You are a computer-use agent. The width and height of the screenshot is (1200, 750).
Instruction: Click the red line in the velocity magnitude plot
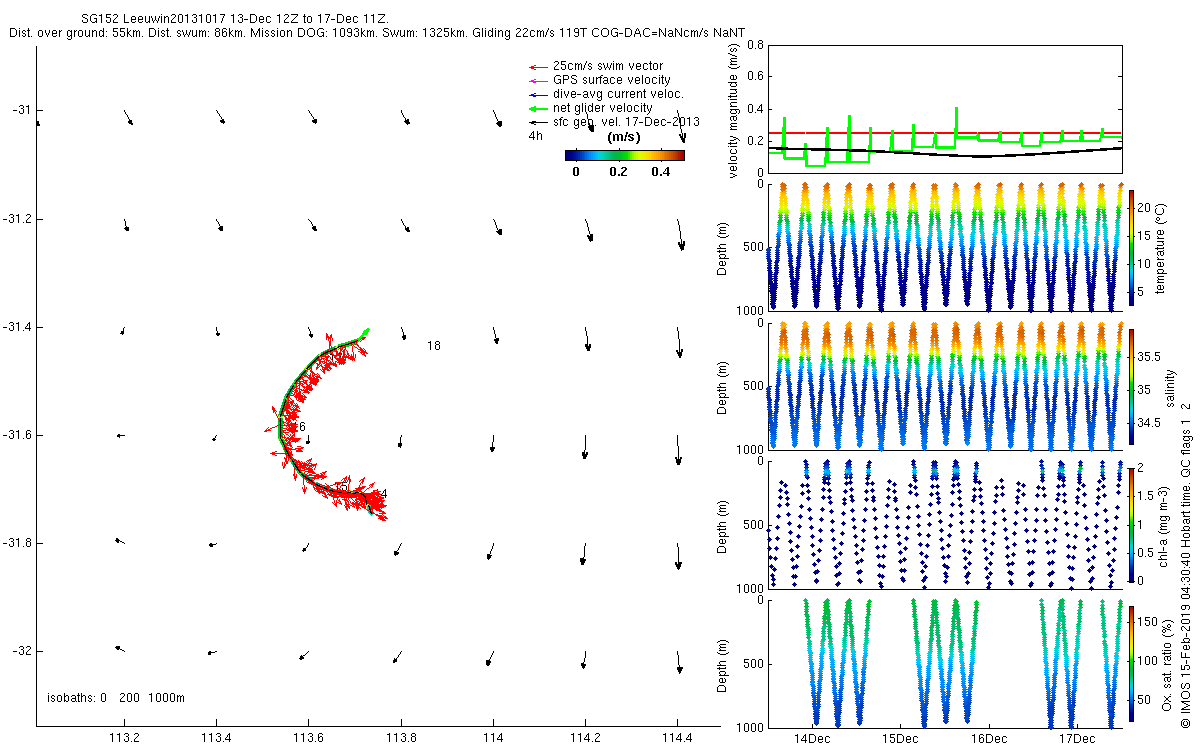click(945, 132)
